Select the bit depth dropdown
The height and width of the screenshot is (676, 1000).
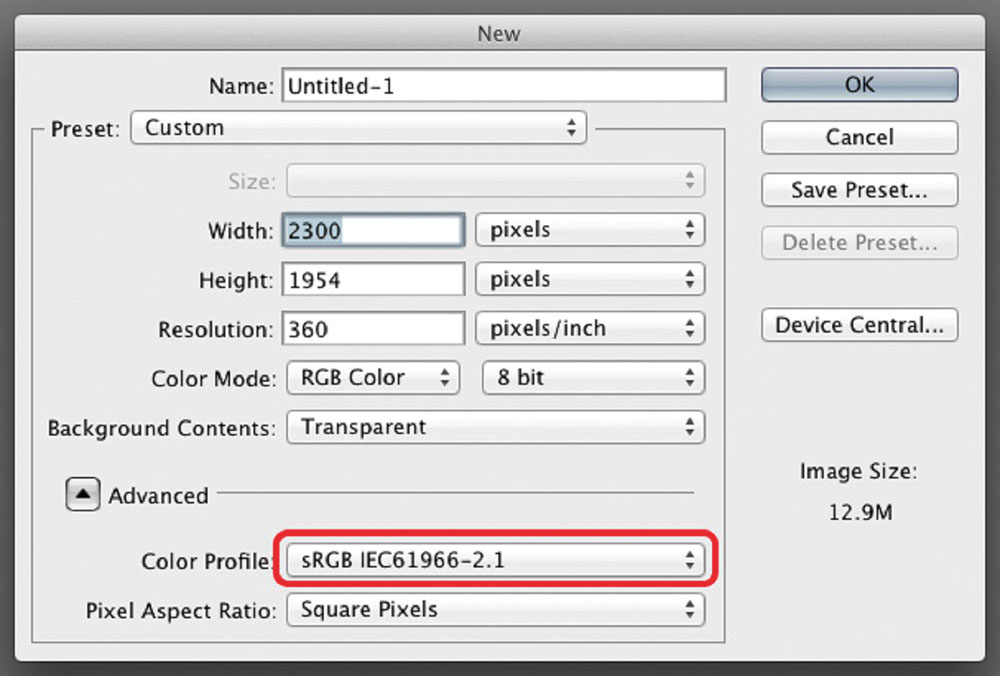click(593, 378)
